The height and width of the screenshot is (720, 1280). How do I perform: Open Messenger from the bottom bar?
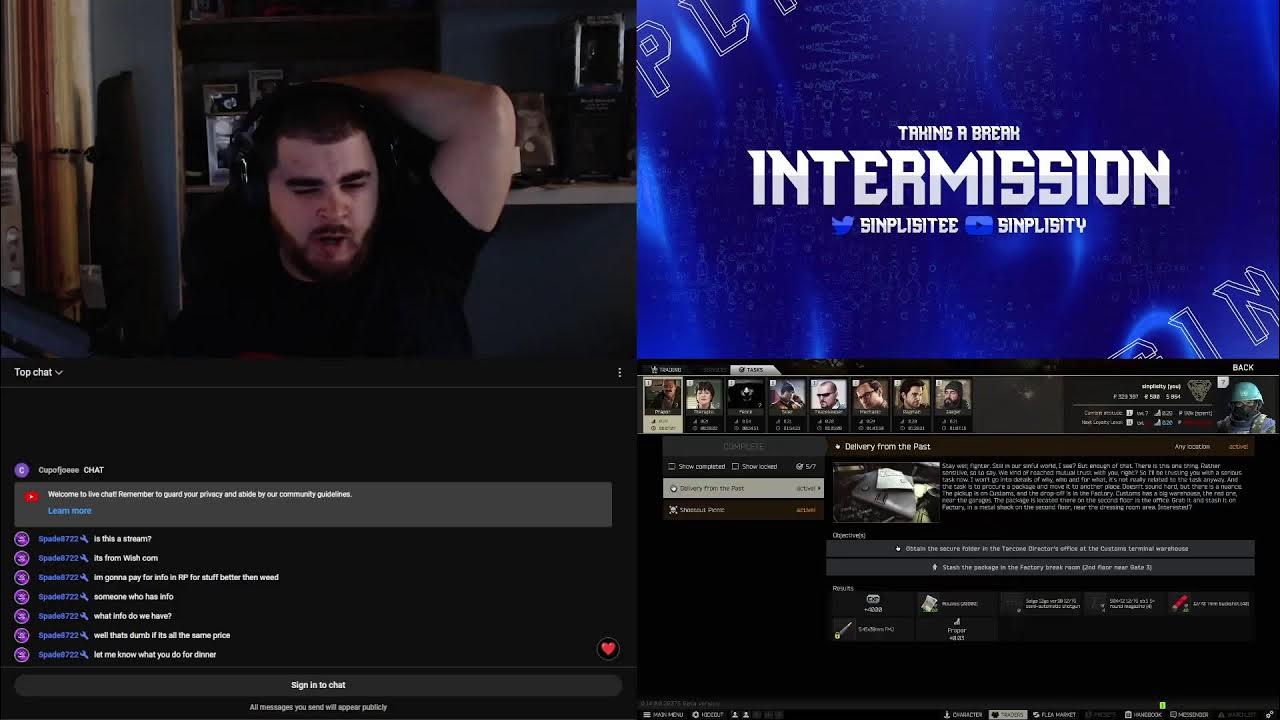(x=1188, y=714)
